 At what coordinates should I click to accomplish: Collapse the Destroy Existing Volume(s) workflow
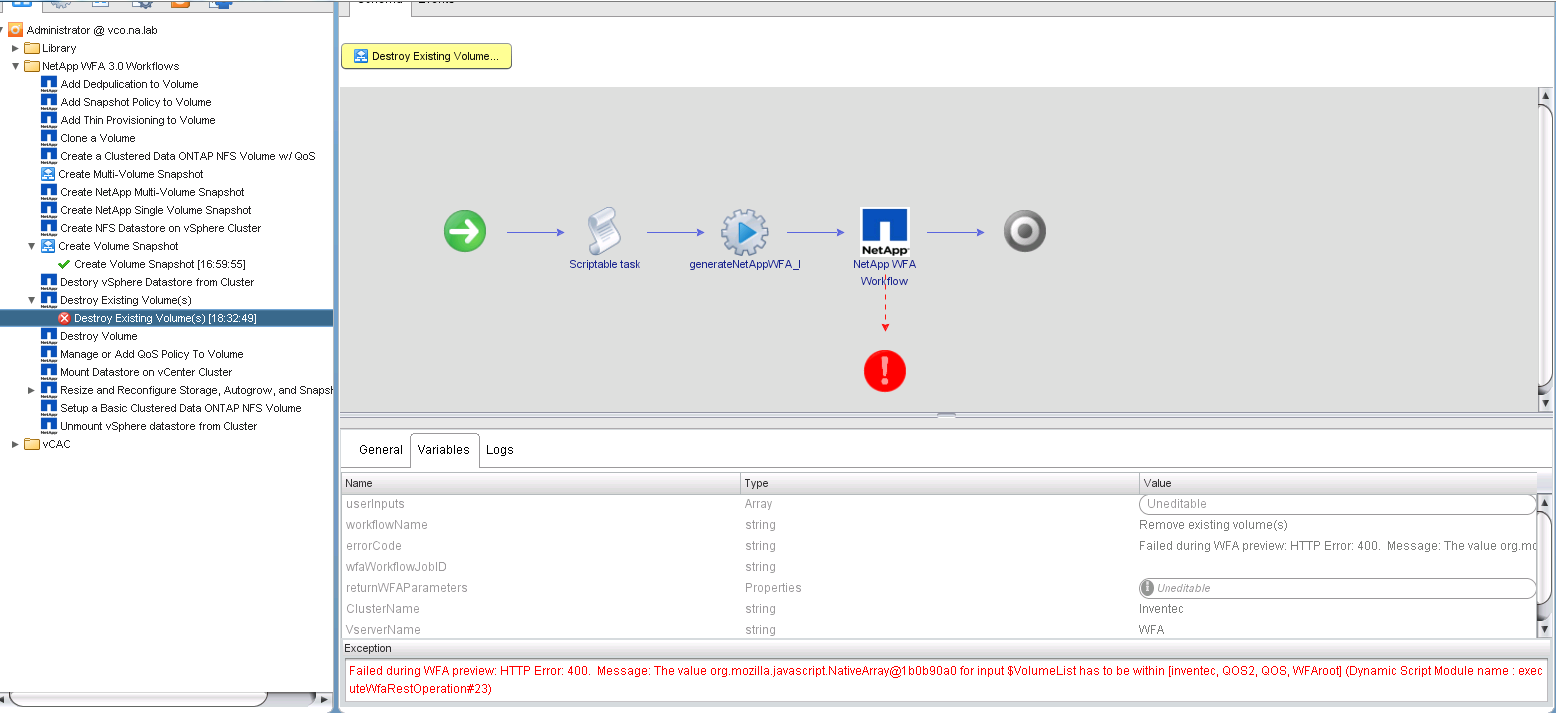click(x=31, y=300)
